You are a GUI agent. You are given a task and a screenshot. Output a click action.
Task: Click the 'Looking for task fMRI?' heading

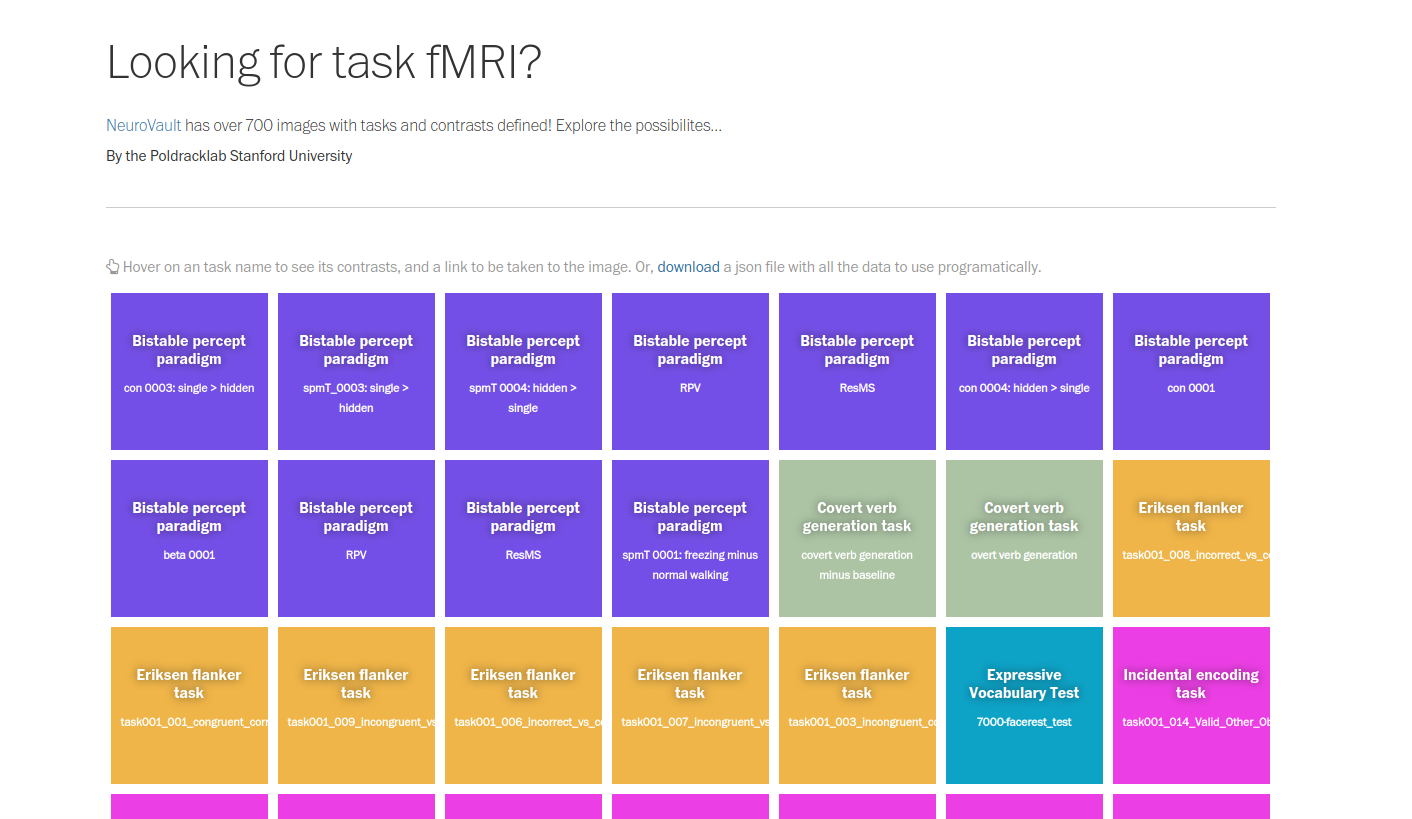pyautogui.click(x=324, y=63)
